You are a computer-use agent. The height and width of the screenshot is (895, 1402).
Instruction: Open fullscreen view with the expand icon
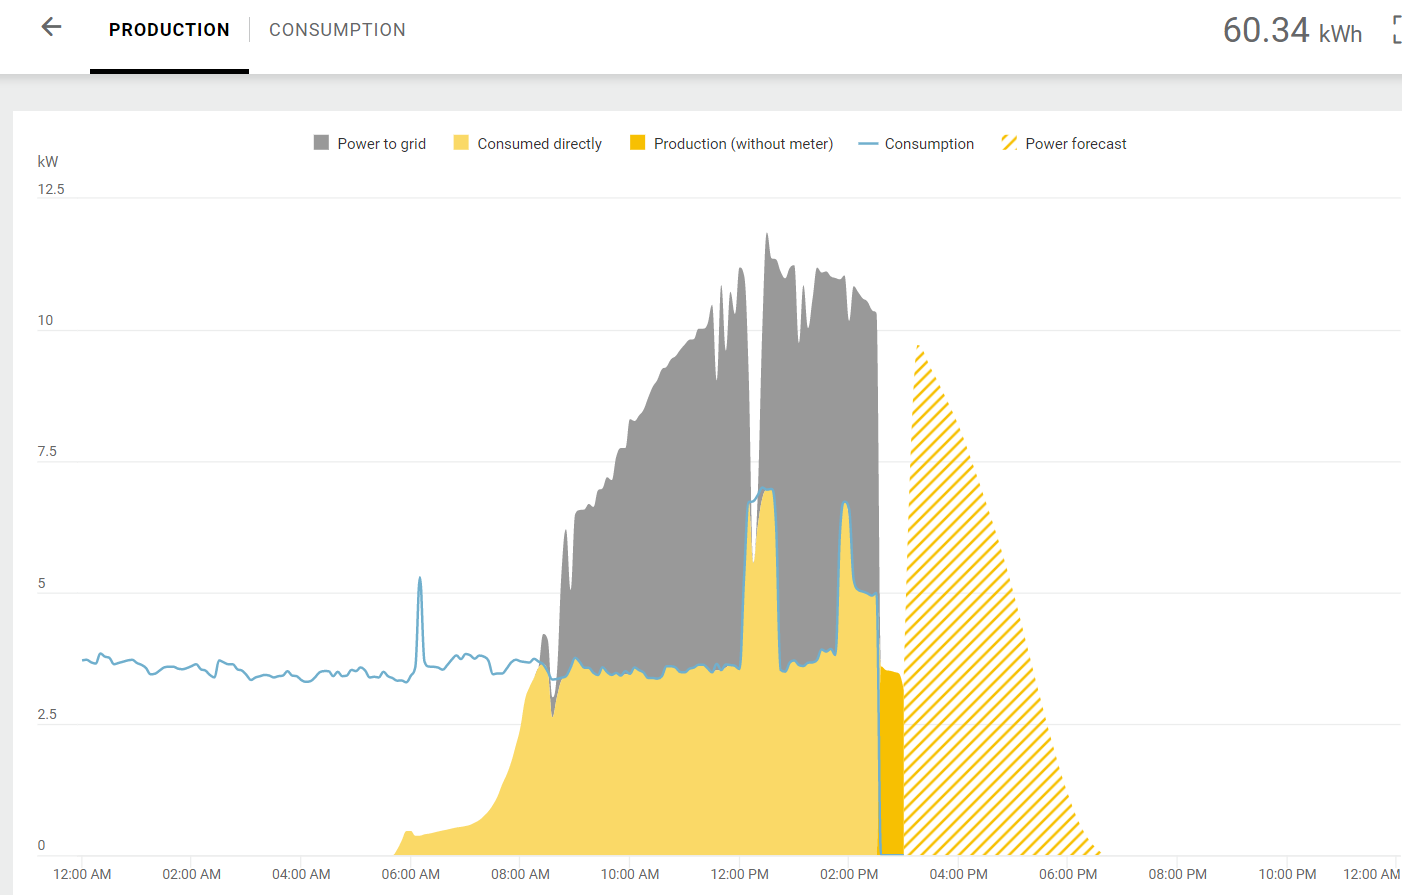[1396, 29]
